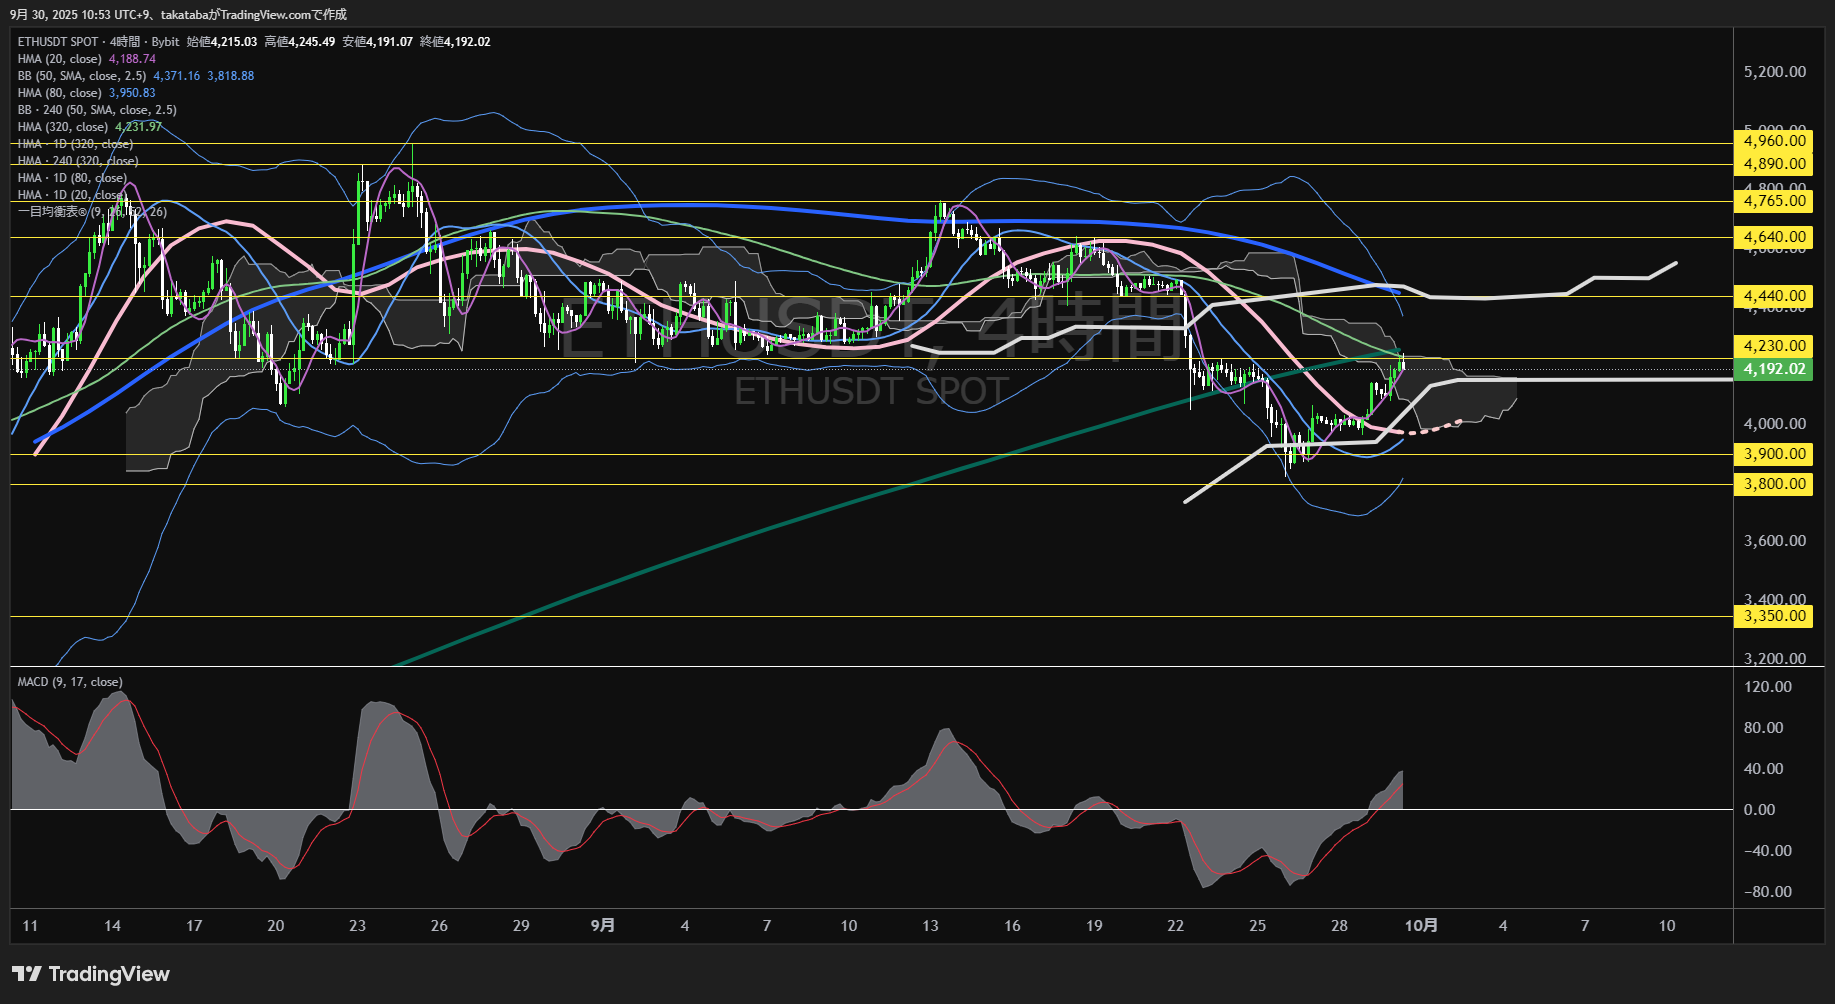Click the 3,800.00 yellow price label
The height and width of the screenshot is (1004, 1835).
tap(1775, 484)
